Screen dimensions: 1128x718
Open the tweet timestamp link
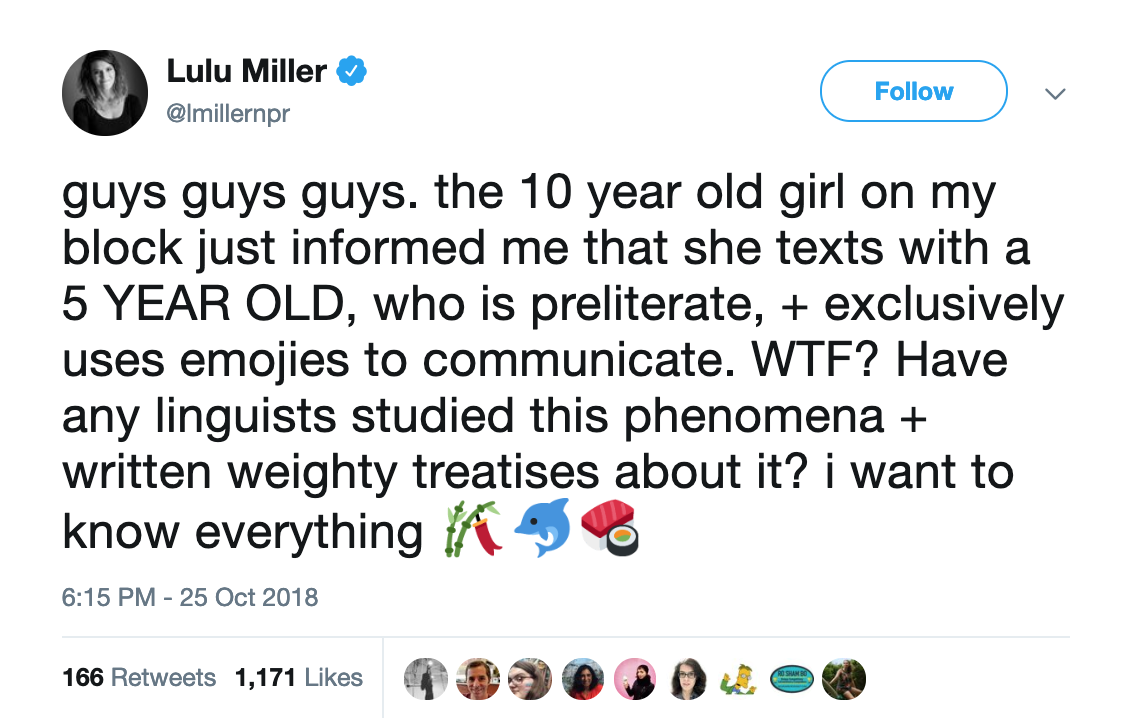[188, 596]
